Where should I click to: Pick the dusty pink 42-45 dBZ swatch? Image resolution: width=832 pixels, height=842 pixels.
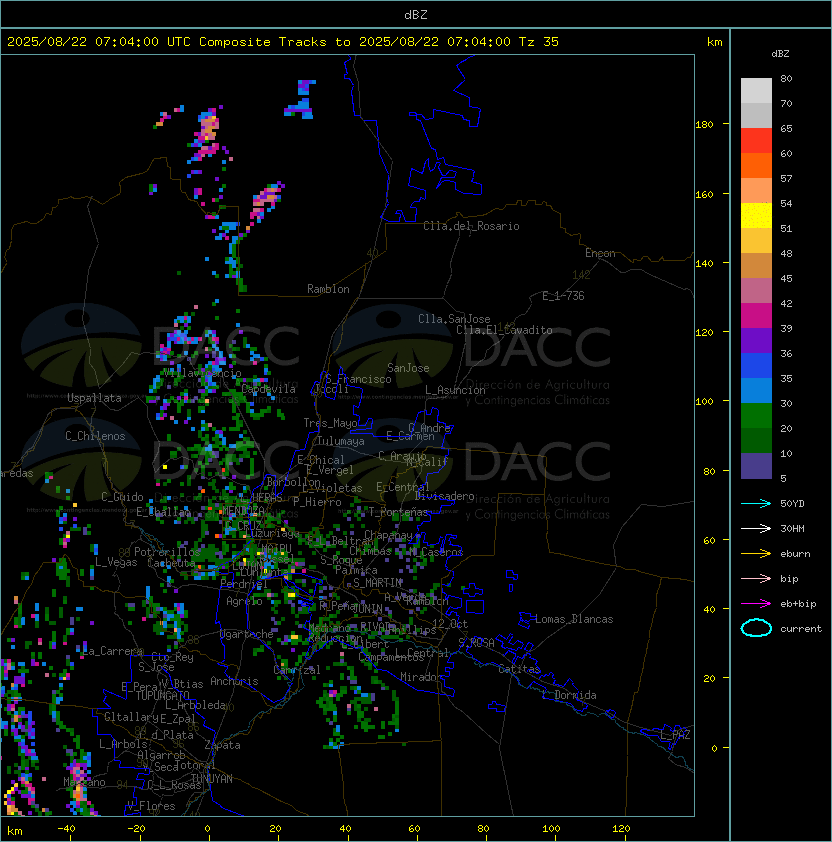(756, 291)
